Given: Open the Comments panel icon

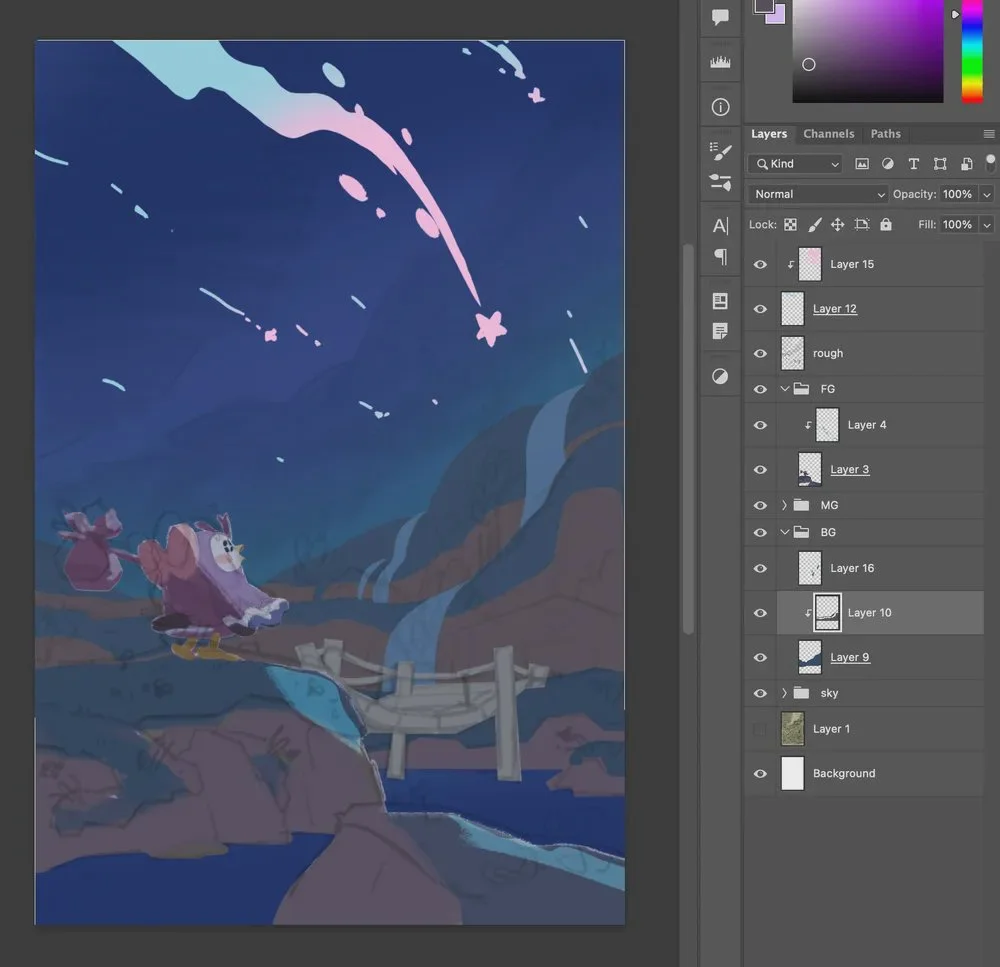Looking at the screenshot, I should (x=720, y=17).
